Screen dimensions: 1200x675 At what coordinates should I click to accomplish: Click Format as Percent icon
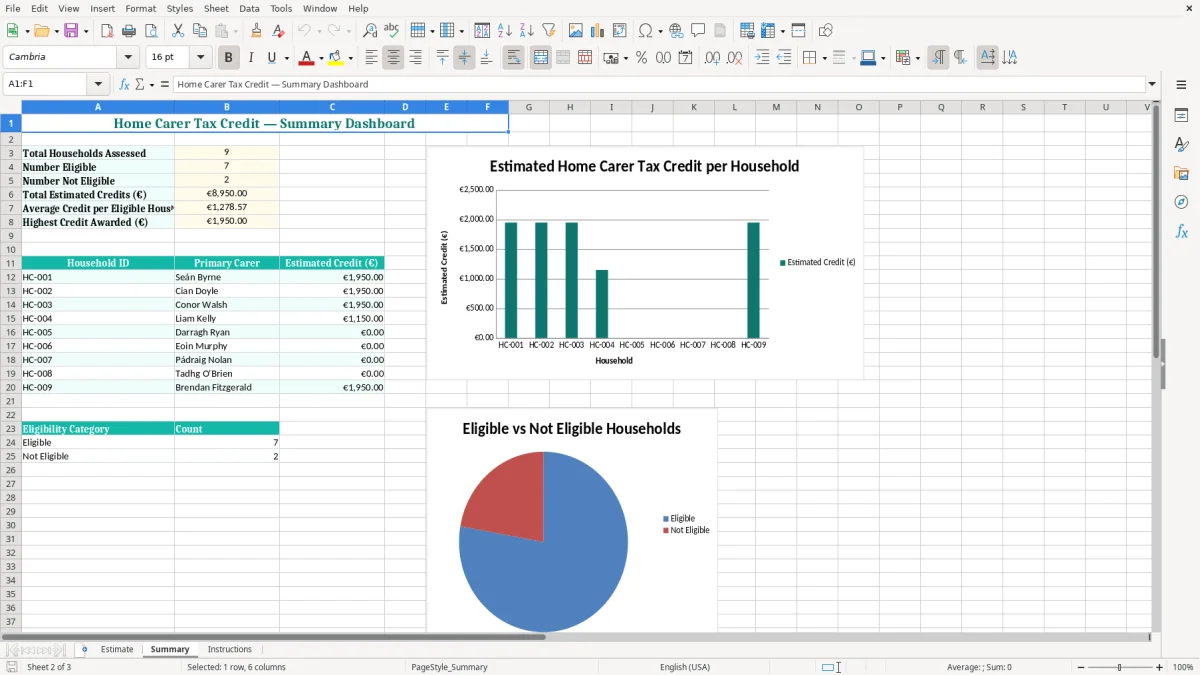coord(641,58)
